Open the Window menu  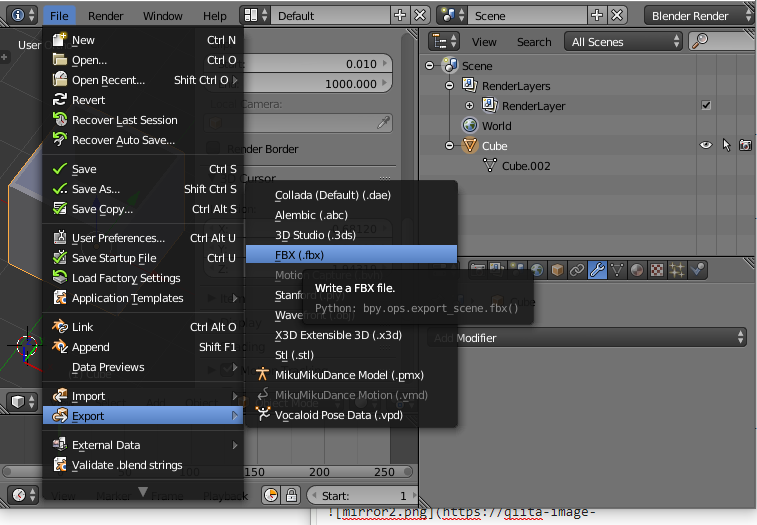click(163, 16)
